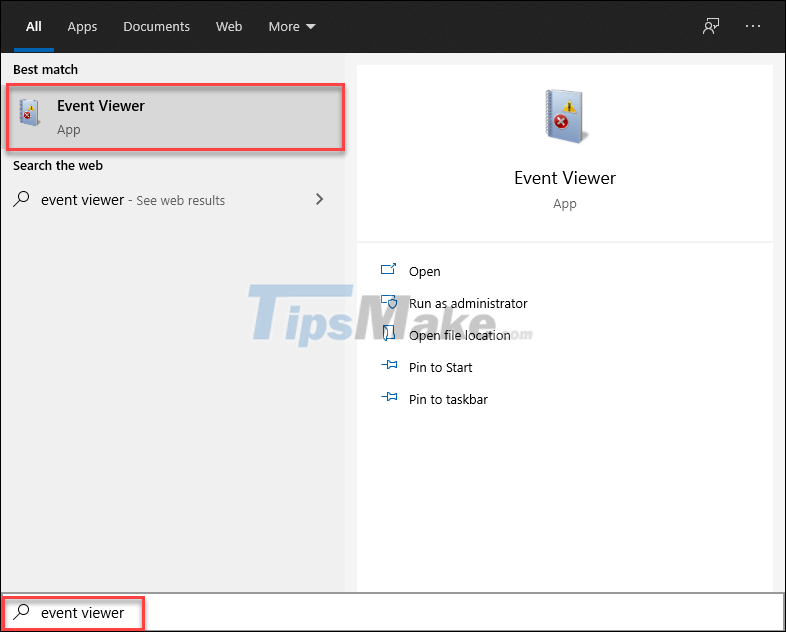Choose Pin to Start
This screenshot has height=632, width=786.
tap(440, 367)
